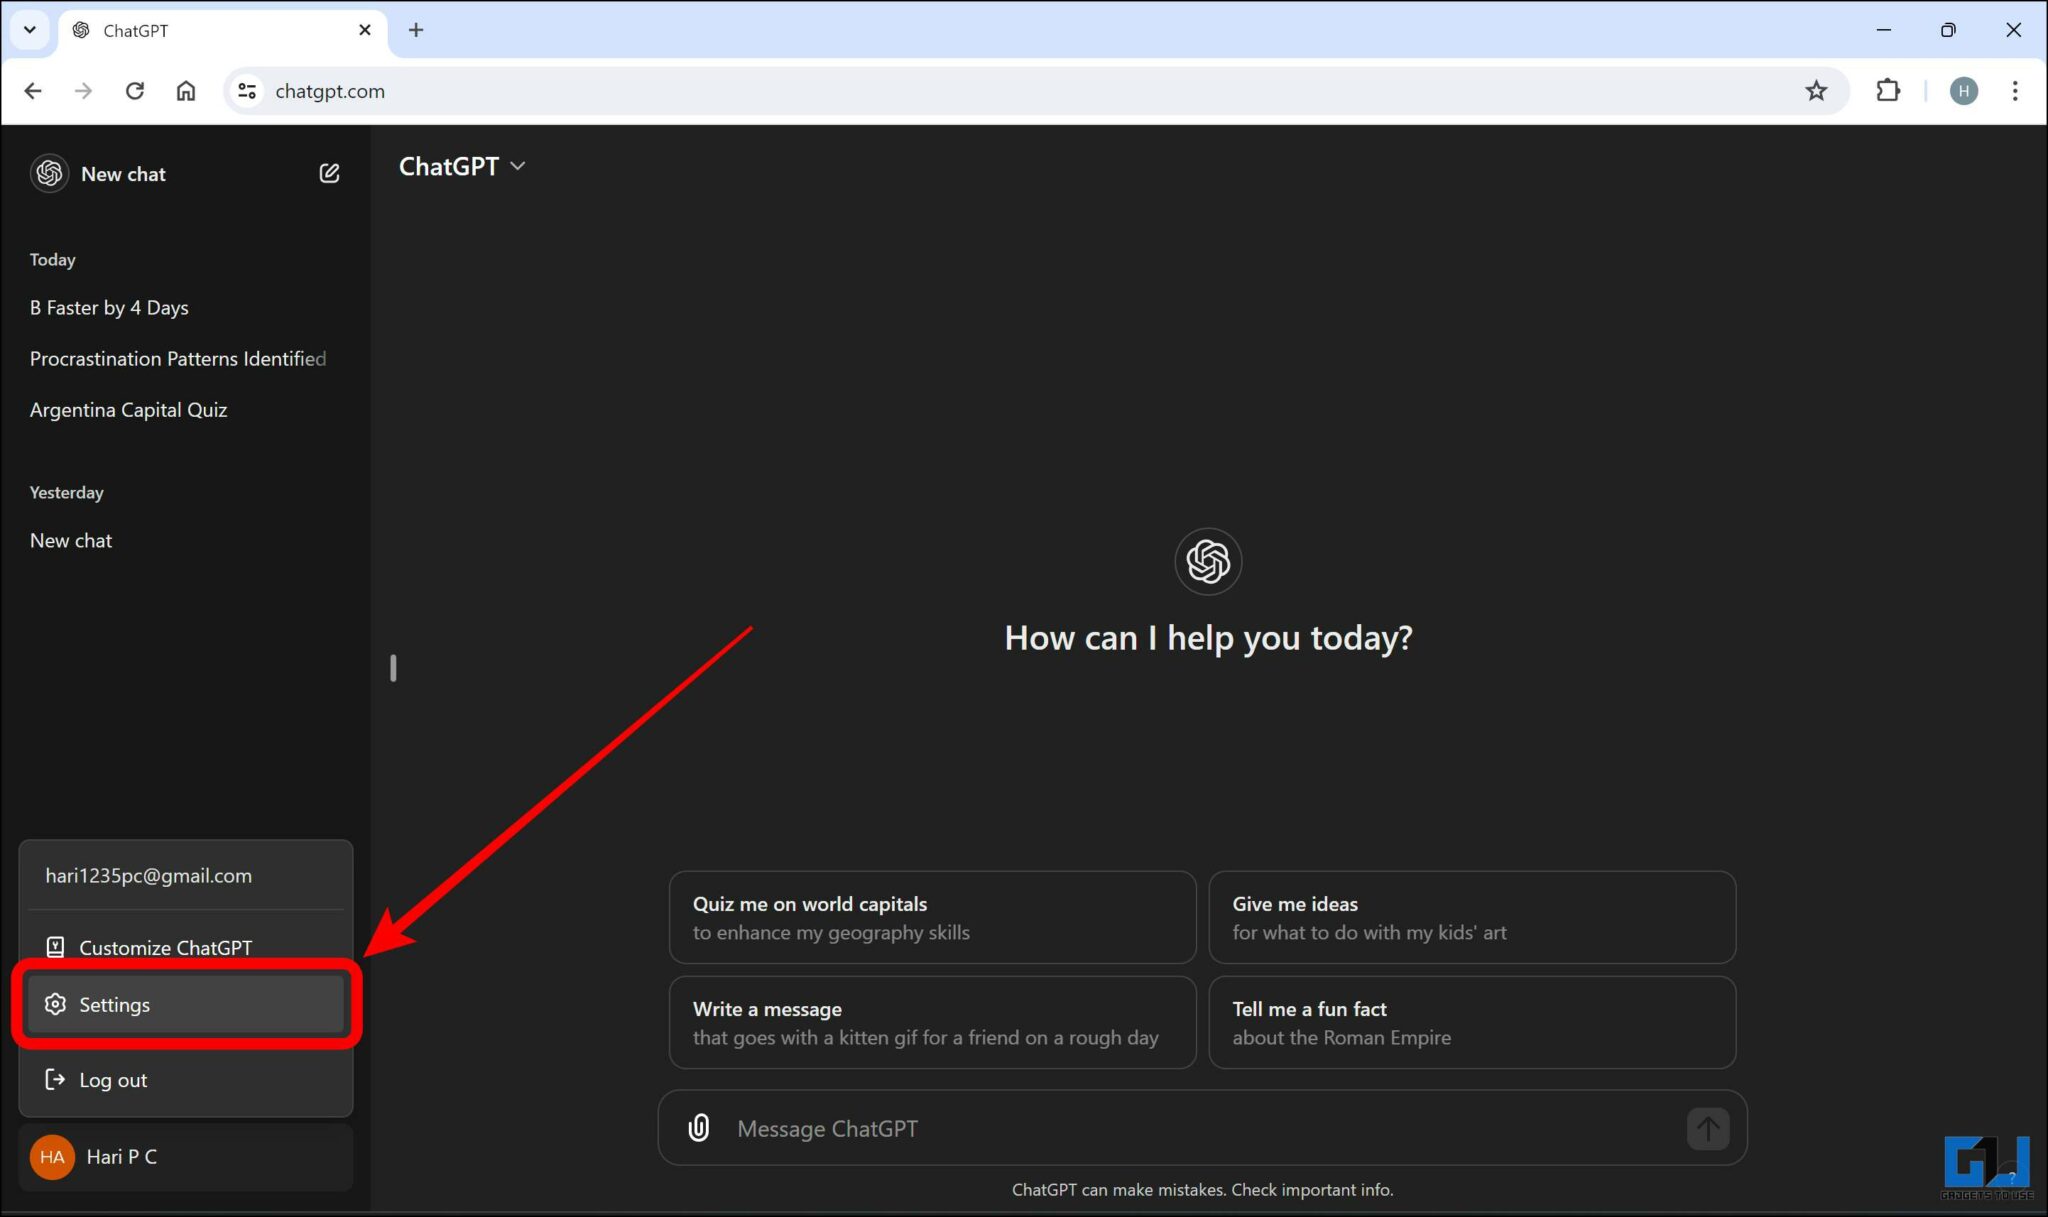Viewport: 2048px width, 1217px height.
Task: Select Settings in the account menu
Action: click(x=185, y=1004)
